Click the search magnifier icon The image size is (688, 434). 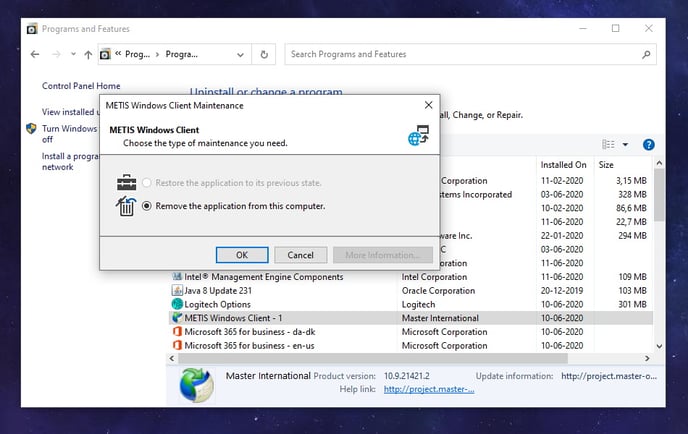coord(646,54)
